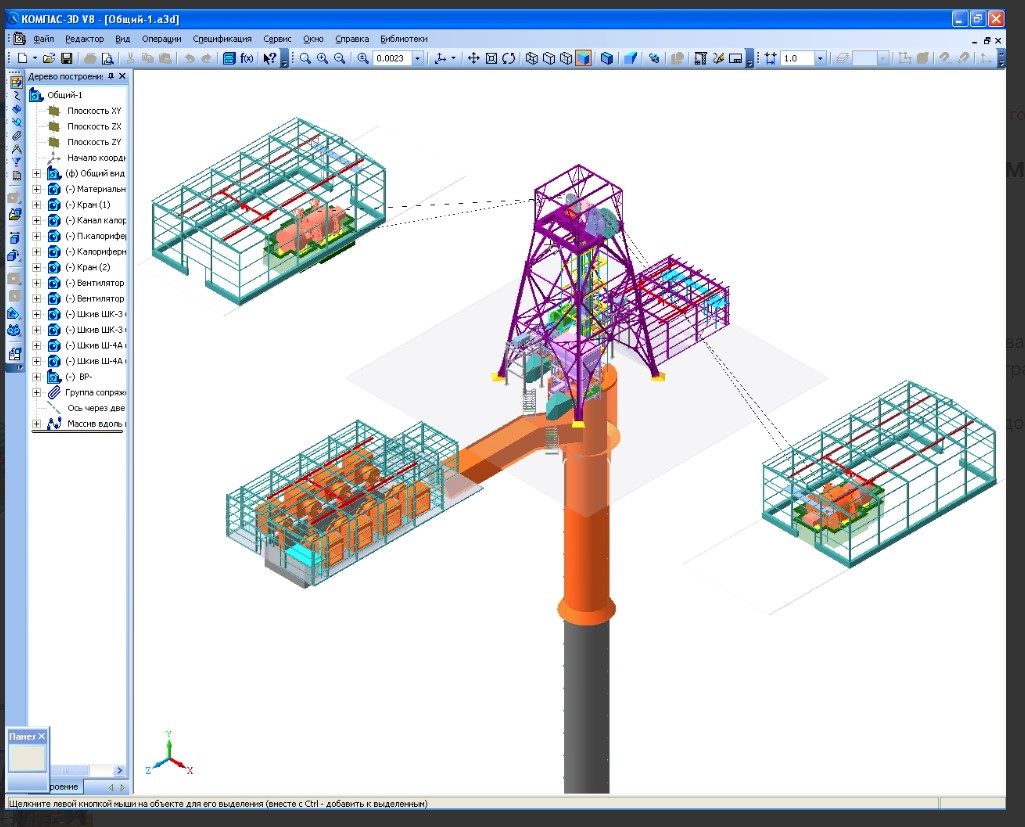The image size is (1025, 827).
Task: Pin the Дерево построения panel
Action: point(110,77)
